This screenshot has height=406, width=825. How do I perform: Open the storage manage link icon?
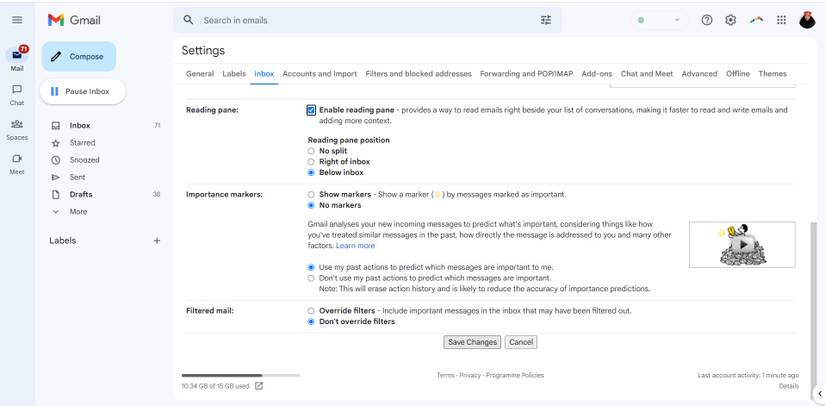pyautogui.click(x=259, y=385)
